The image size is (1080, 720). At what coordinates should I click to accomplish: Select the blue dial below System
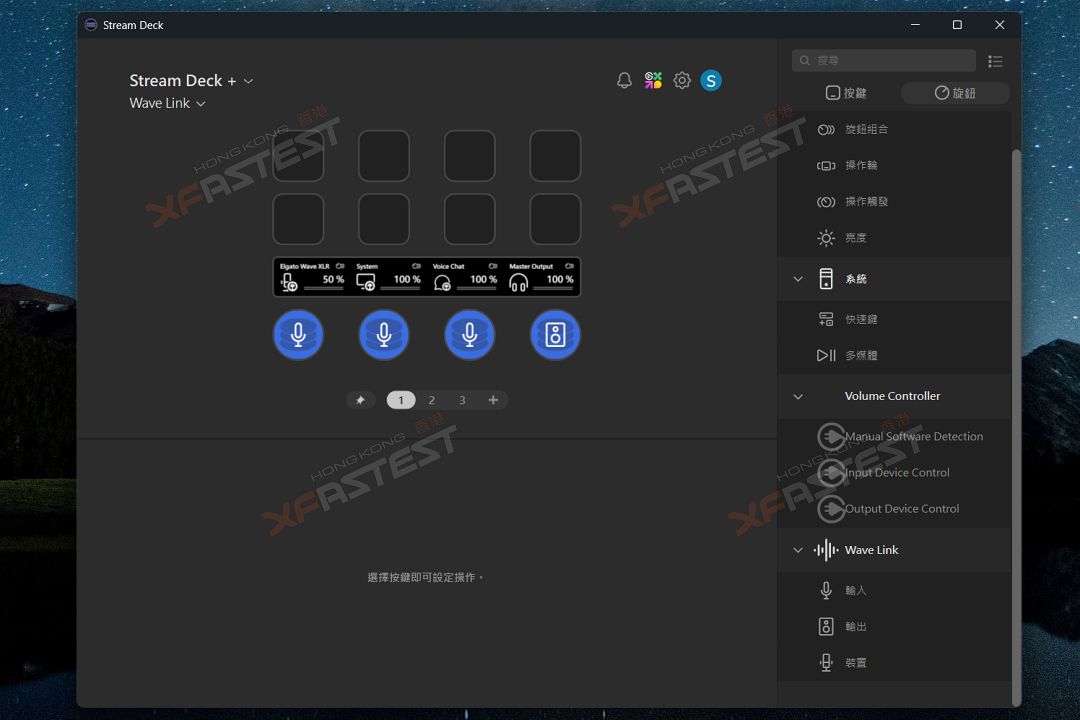pyautogui.click(x=384, y=335)
